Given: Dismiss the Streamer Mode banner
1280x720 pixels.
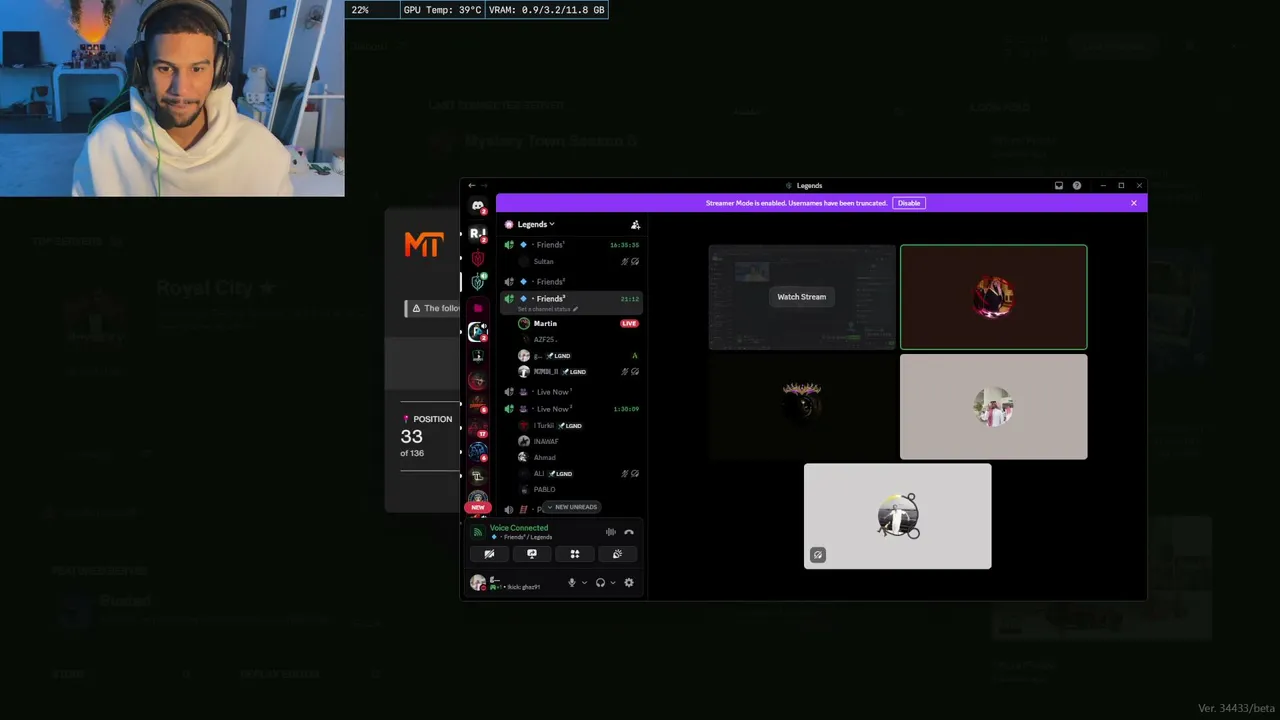Looking at the screenshot, I should [1134, 203].
